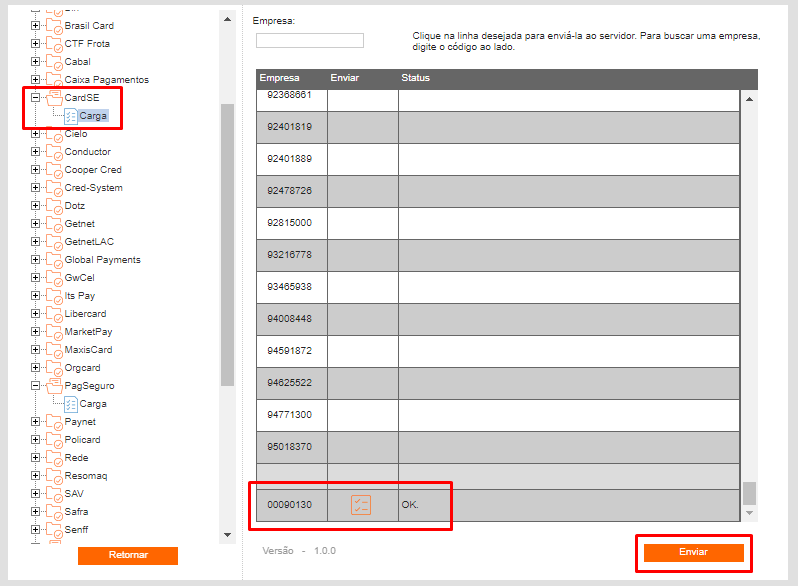Click the GetnetLAC folder icon
The height and width of the screenshot is (586, 798).
pyautogui.click(x=54, y=242)
